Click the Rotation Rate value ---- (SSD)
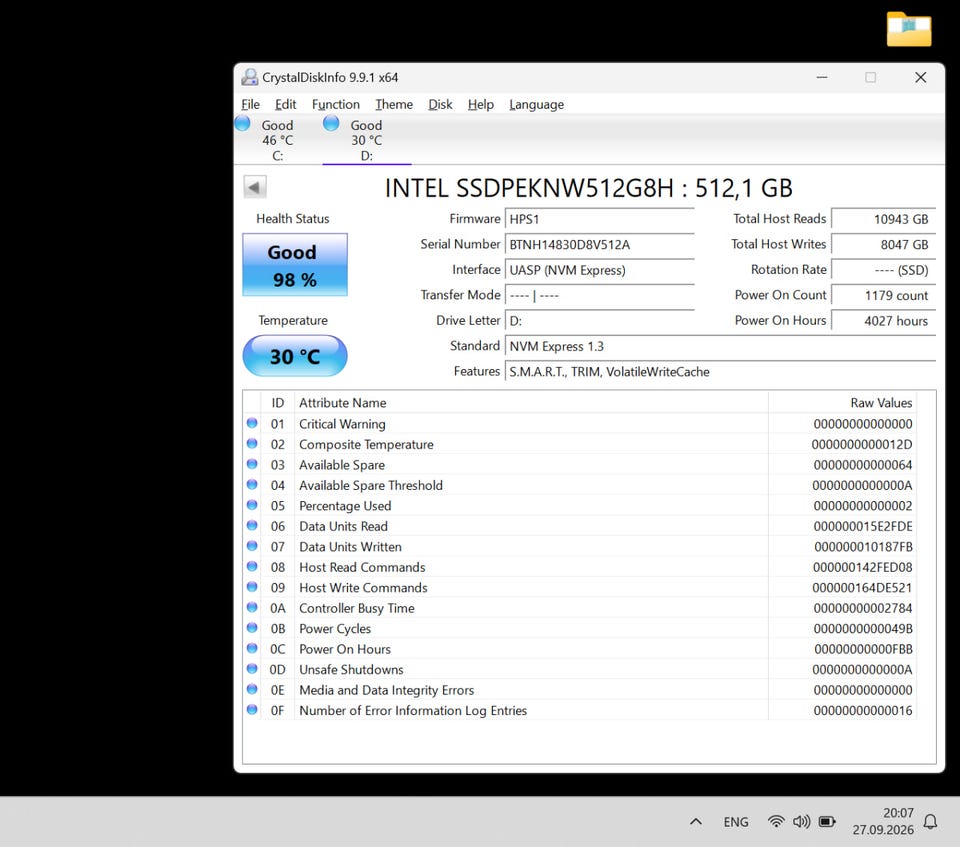Viewport: 960px width, 847px height. 883,270
